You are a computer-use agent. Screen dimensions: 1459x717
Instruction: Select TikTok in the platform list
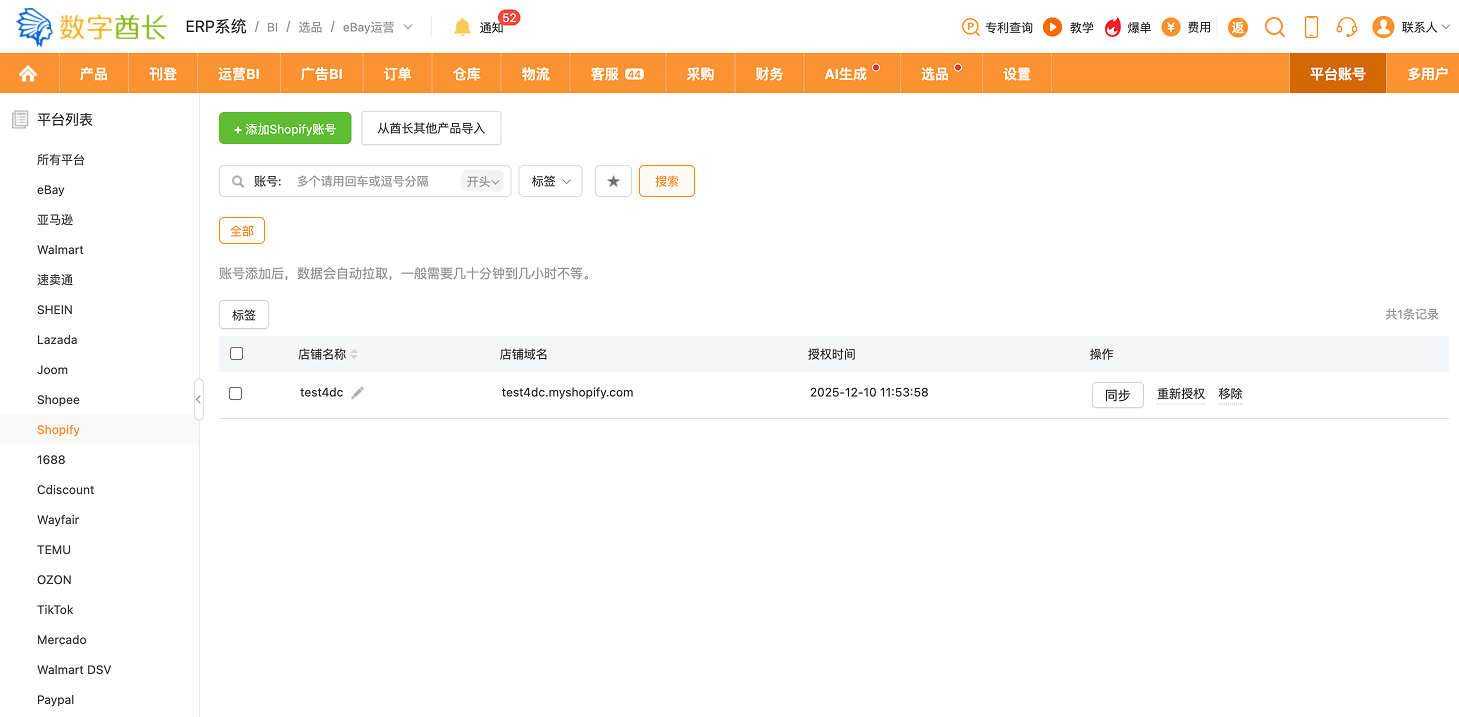pos(55,610)
